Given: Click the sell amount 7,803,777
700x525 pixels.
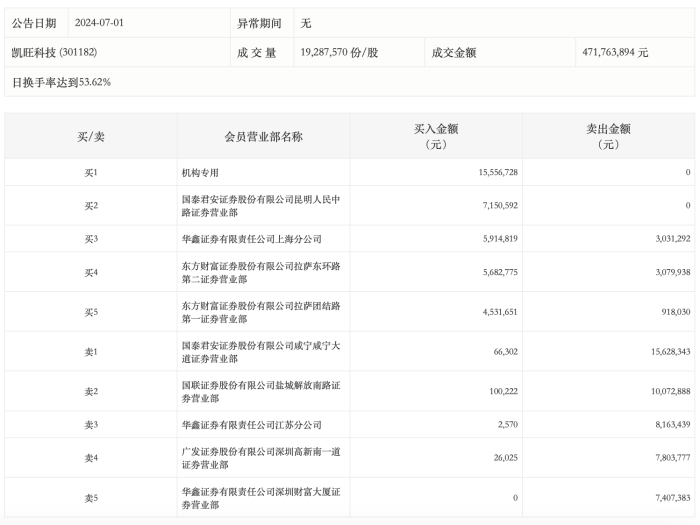Looking at the screenshot, I should click(x=673, y=458).
